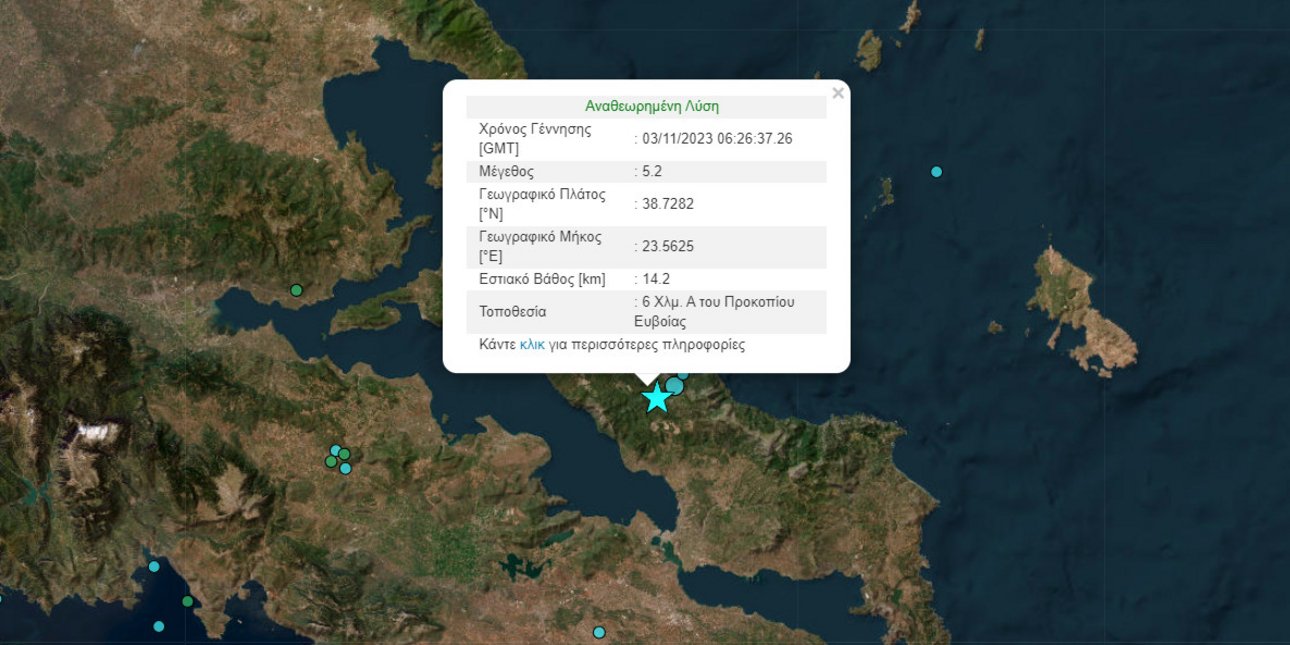
Task: Click the larger earthquake circle beside the star
Action: [674, 387]
